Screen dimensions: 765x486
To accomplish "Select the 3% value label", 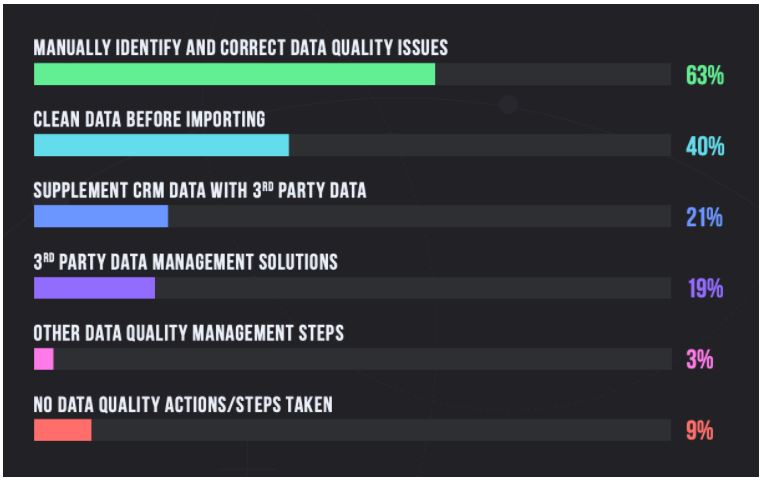I will click(700, 360).
